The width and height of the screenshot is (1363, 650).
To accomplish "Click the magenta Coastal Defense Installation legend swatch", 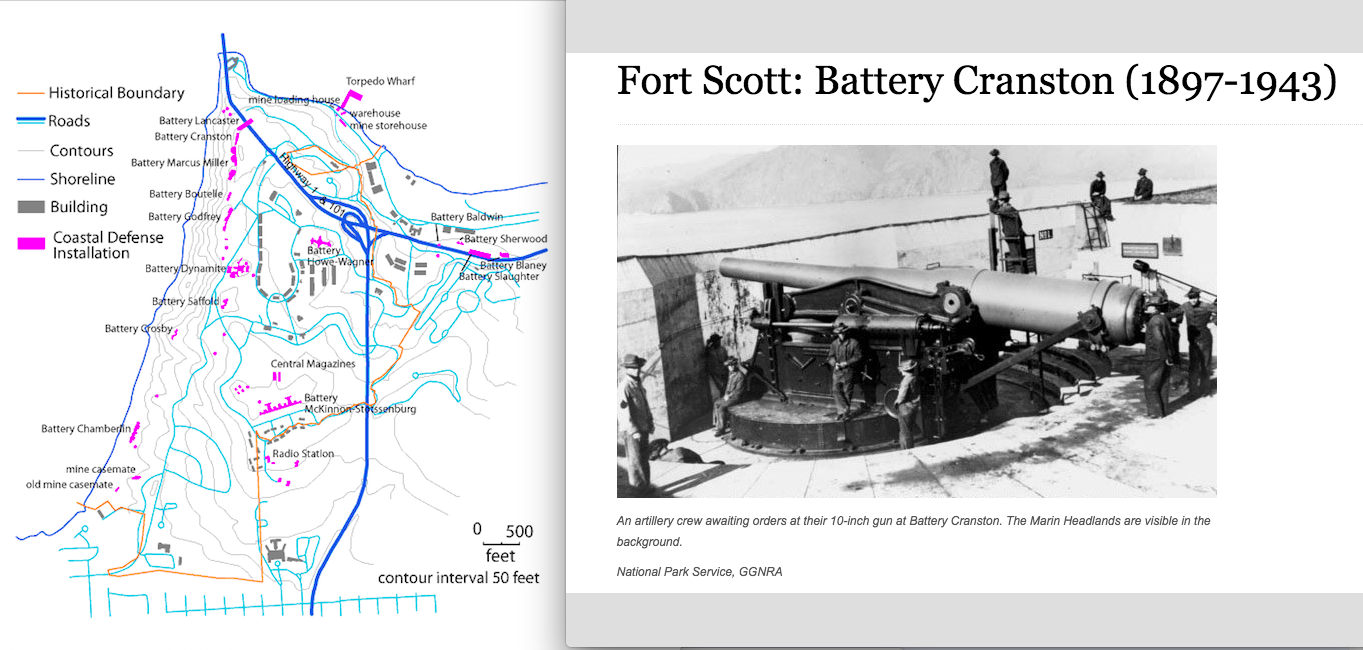I will pyautogui.click(x=32, y=243).
